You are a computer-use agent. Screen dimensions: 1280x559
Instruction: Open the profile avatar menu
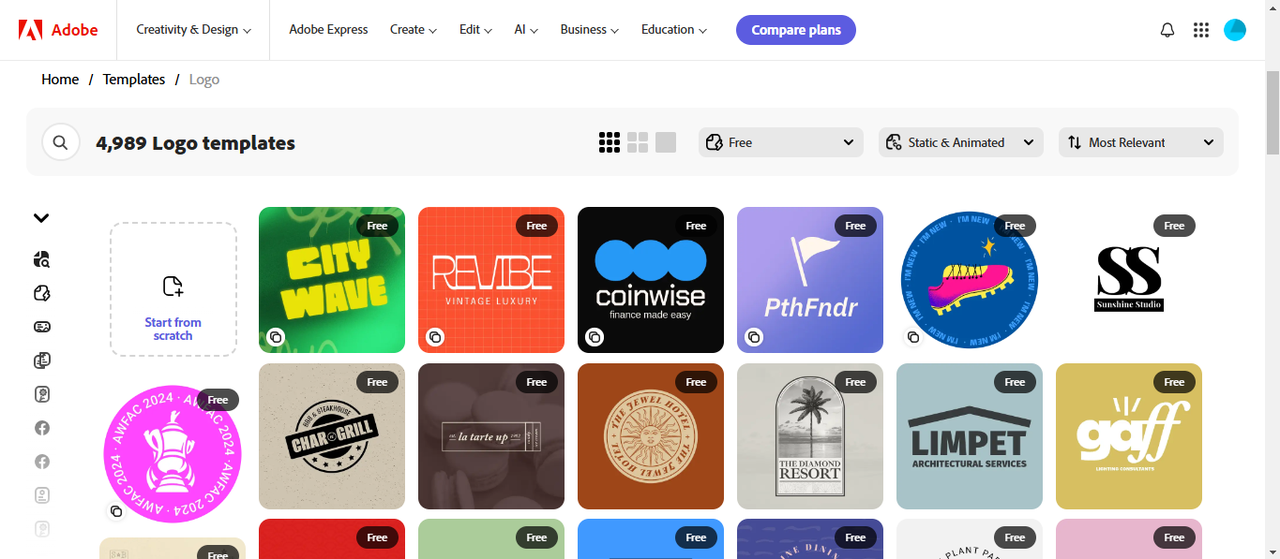[1235, 30]
